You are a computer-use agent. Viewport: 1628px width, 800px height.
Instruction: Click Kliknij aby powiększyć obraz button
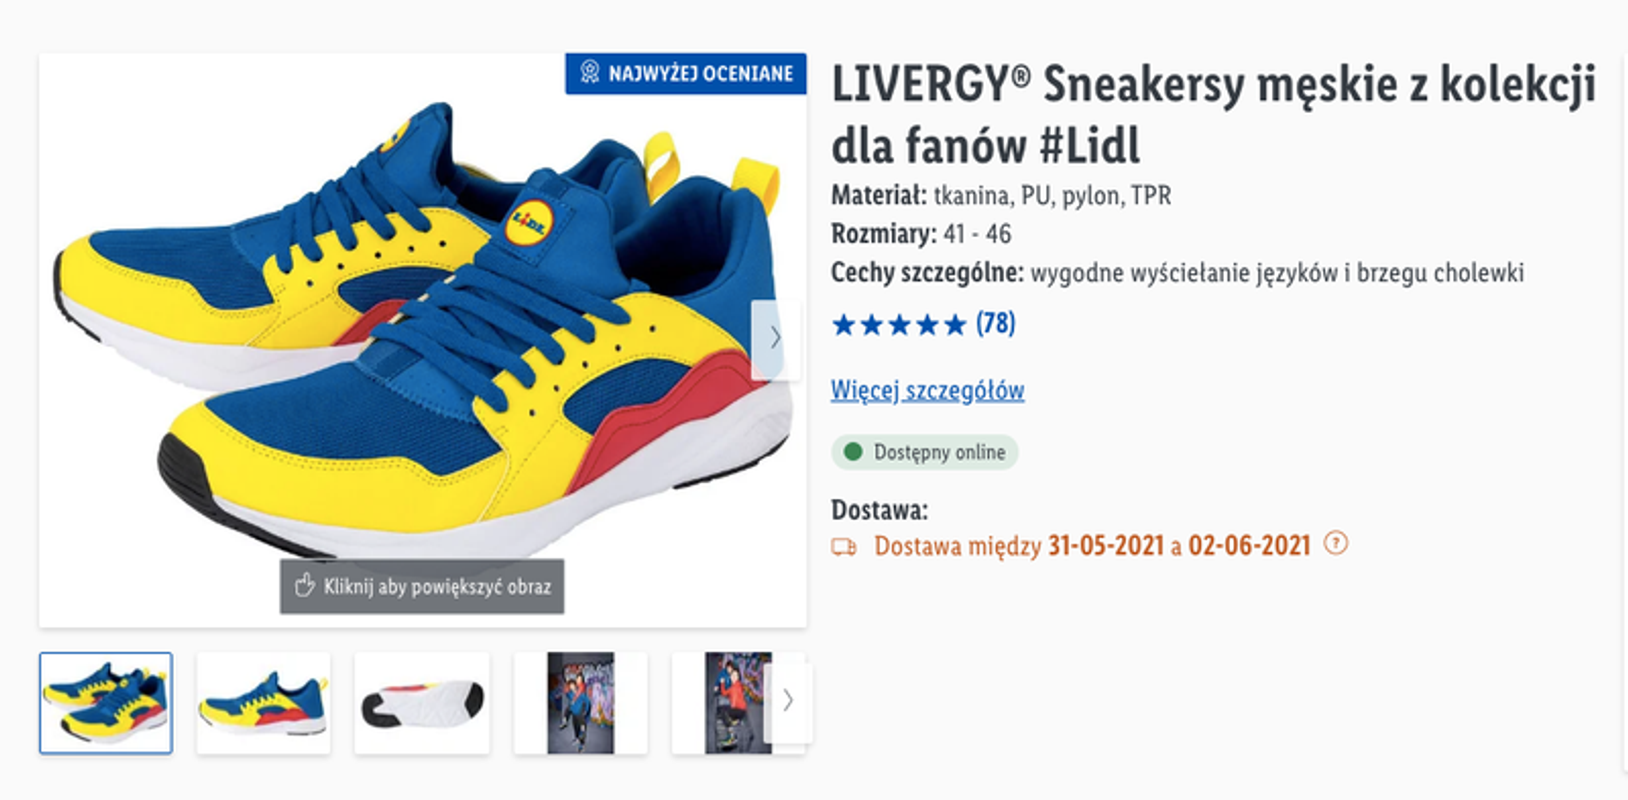422,586
